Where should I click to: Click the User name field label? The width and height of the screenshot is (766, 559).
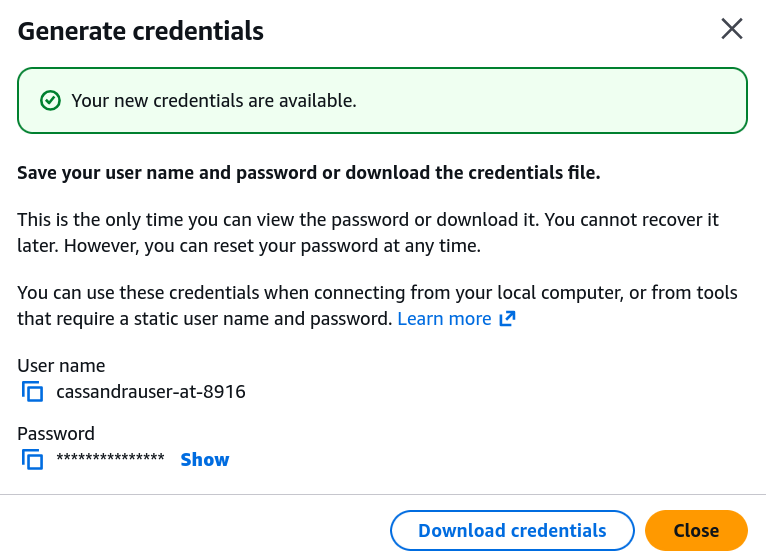[x=61, y=366]
